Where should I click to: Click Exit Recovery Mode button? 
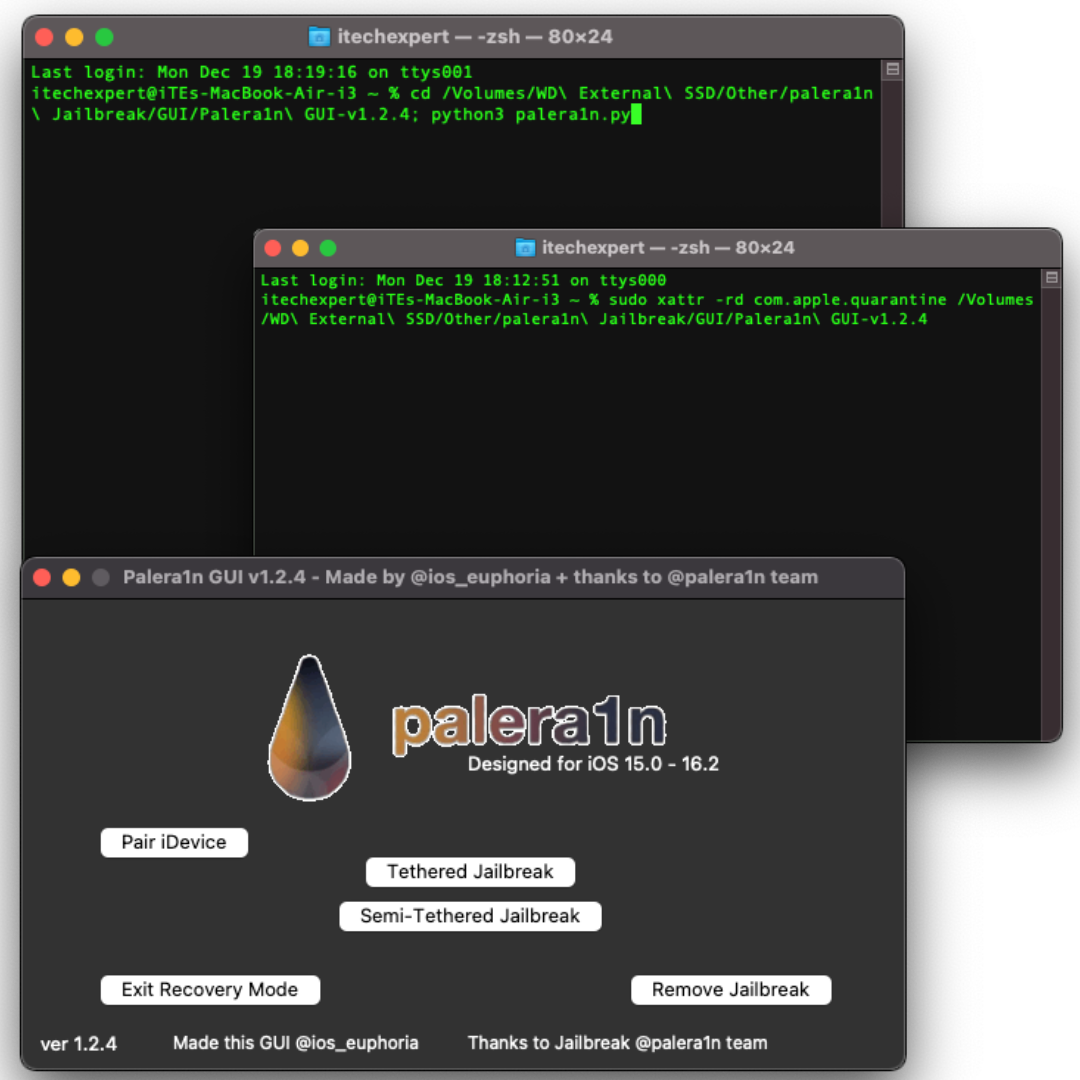[210, 990]
